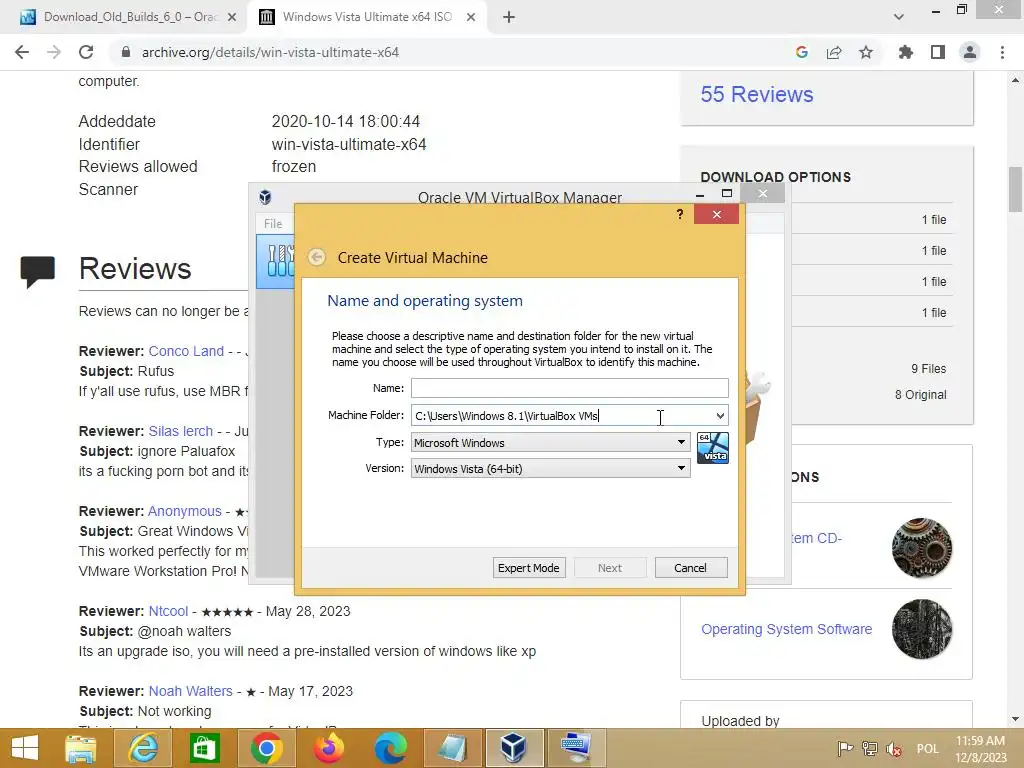The image size is (1024, 768).
Task: Open Operating System Software link
Action: click(x=786, y=630)
